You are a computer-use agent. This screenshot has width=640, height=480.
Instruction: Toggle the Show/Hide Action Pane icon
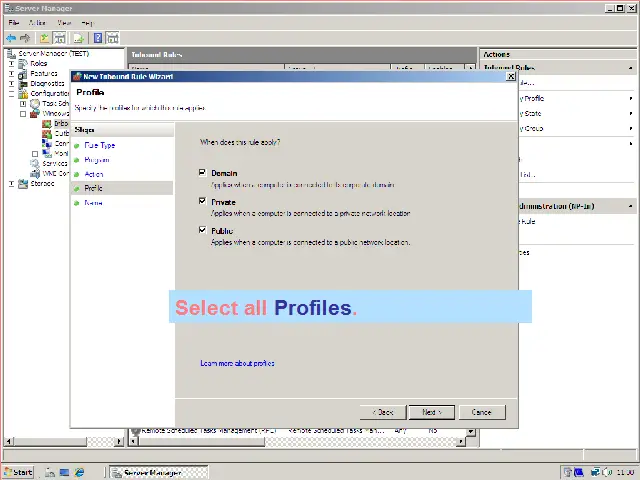pos(113,38)
